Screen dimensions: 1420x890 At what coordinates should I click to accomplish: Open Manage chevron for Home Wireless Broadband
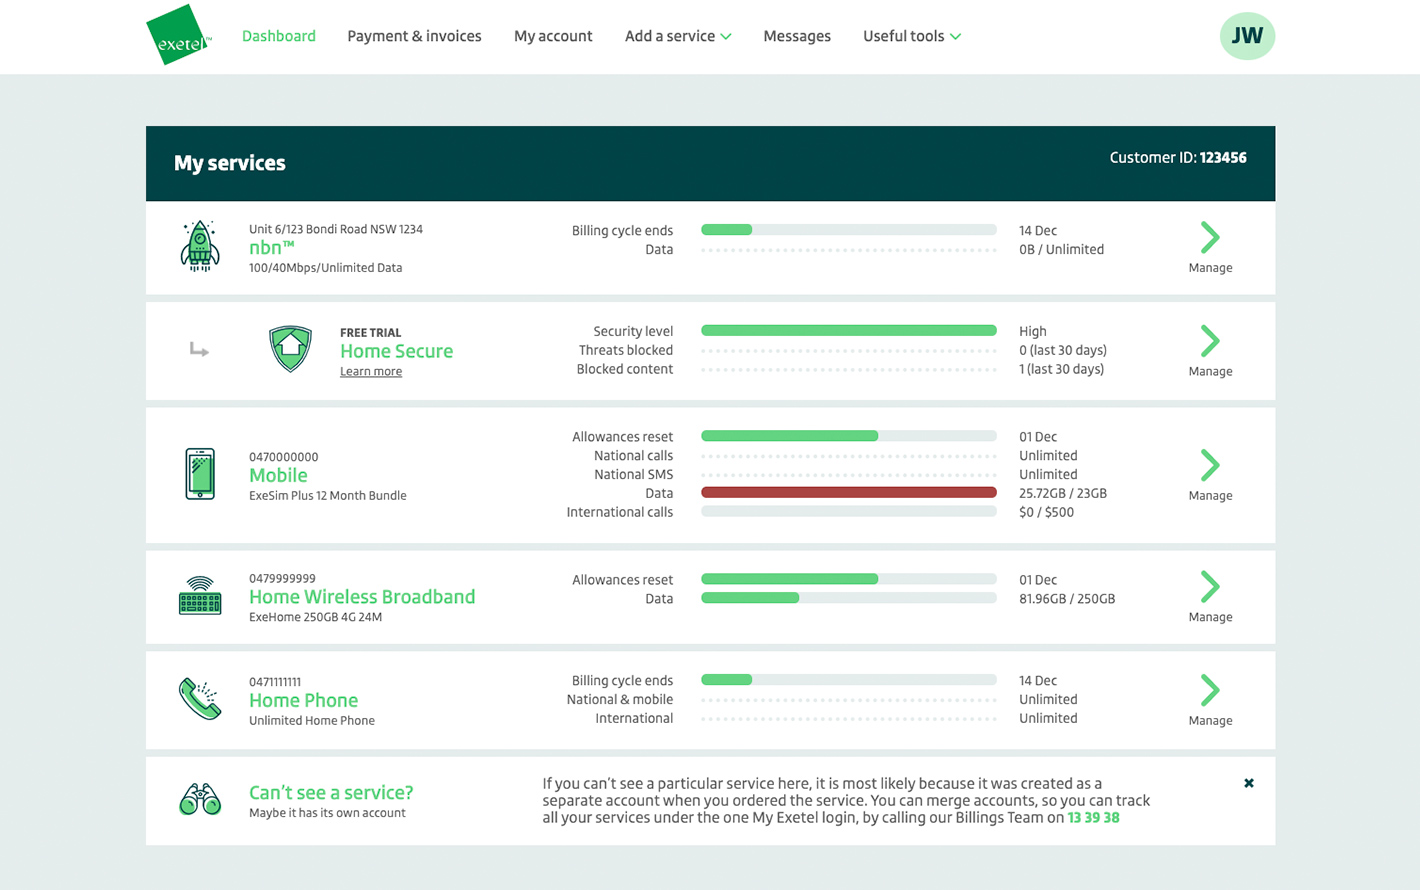click(x=1210, y=586)
